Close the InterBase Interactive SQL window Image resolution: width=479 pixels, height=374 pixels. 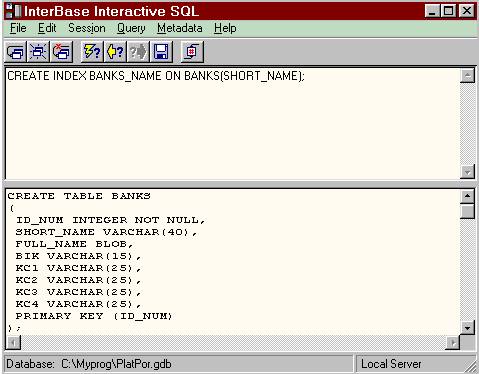pyautogui.click(x=467, y=11)
